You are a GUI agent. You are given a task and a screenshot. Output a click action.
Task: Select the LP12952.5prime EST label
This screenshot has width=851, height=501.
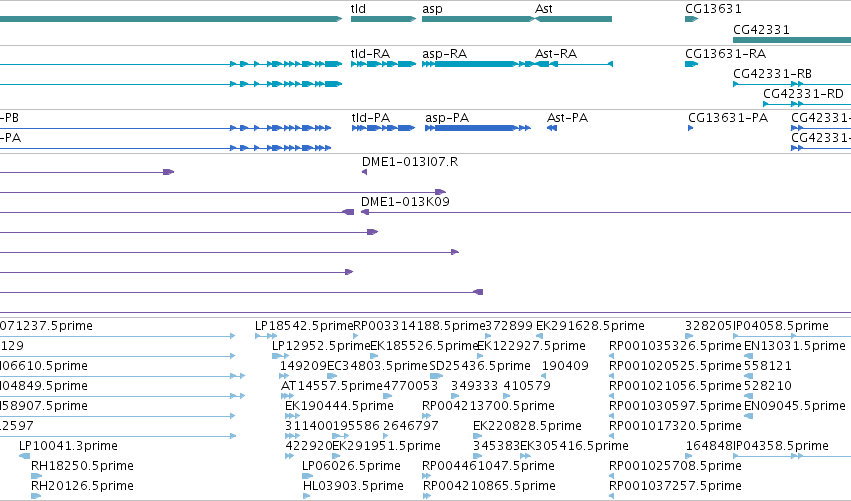tap(321, 346)
